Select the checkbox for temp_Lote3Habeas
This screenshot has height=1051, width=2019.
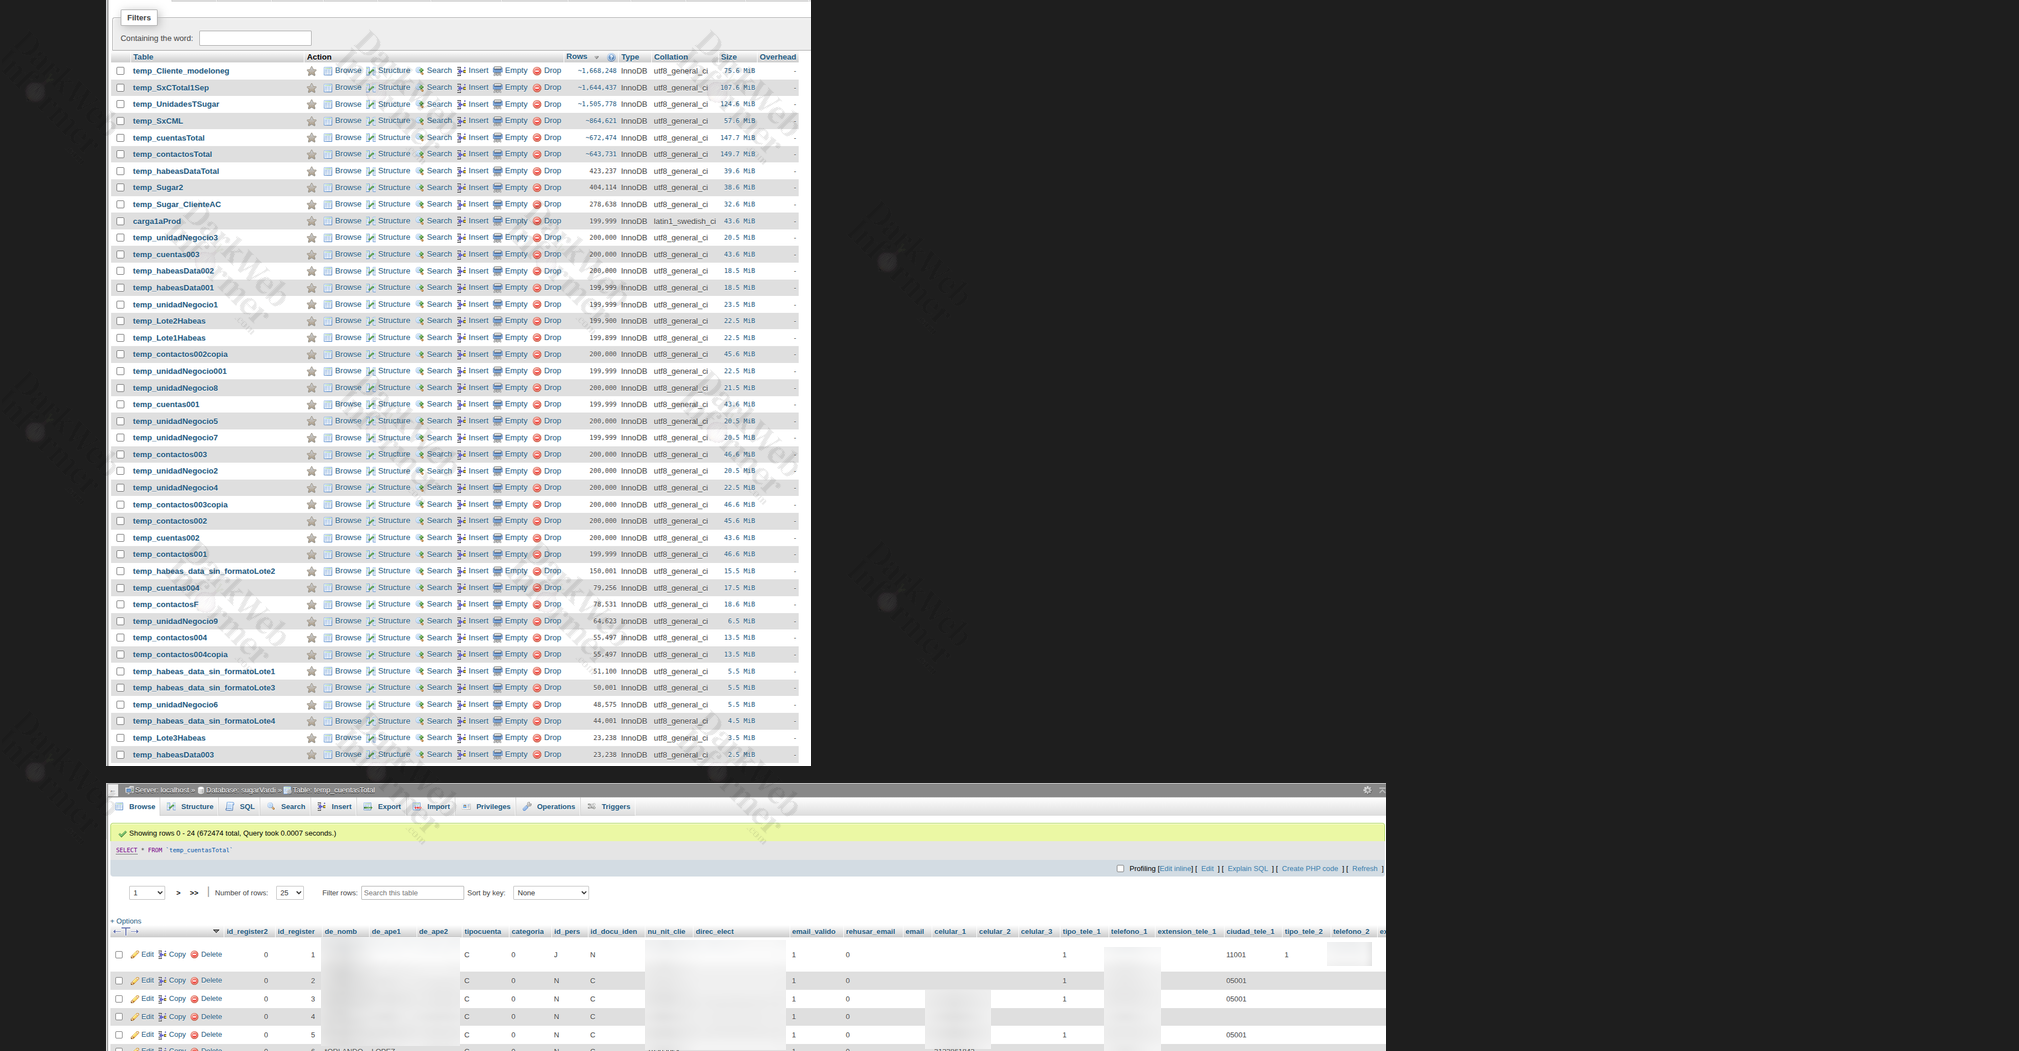[121, 738]
